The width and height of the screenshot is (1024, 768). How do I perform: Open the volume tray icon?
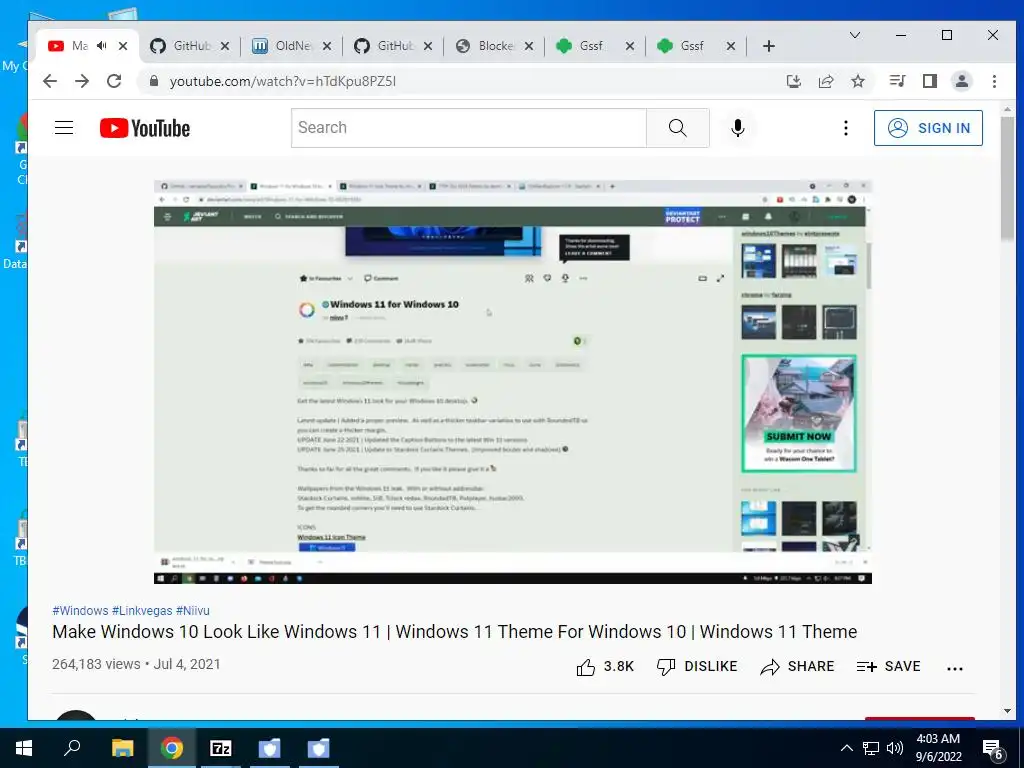[895, 748]
